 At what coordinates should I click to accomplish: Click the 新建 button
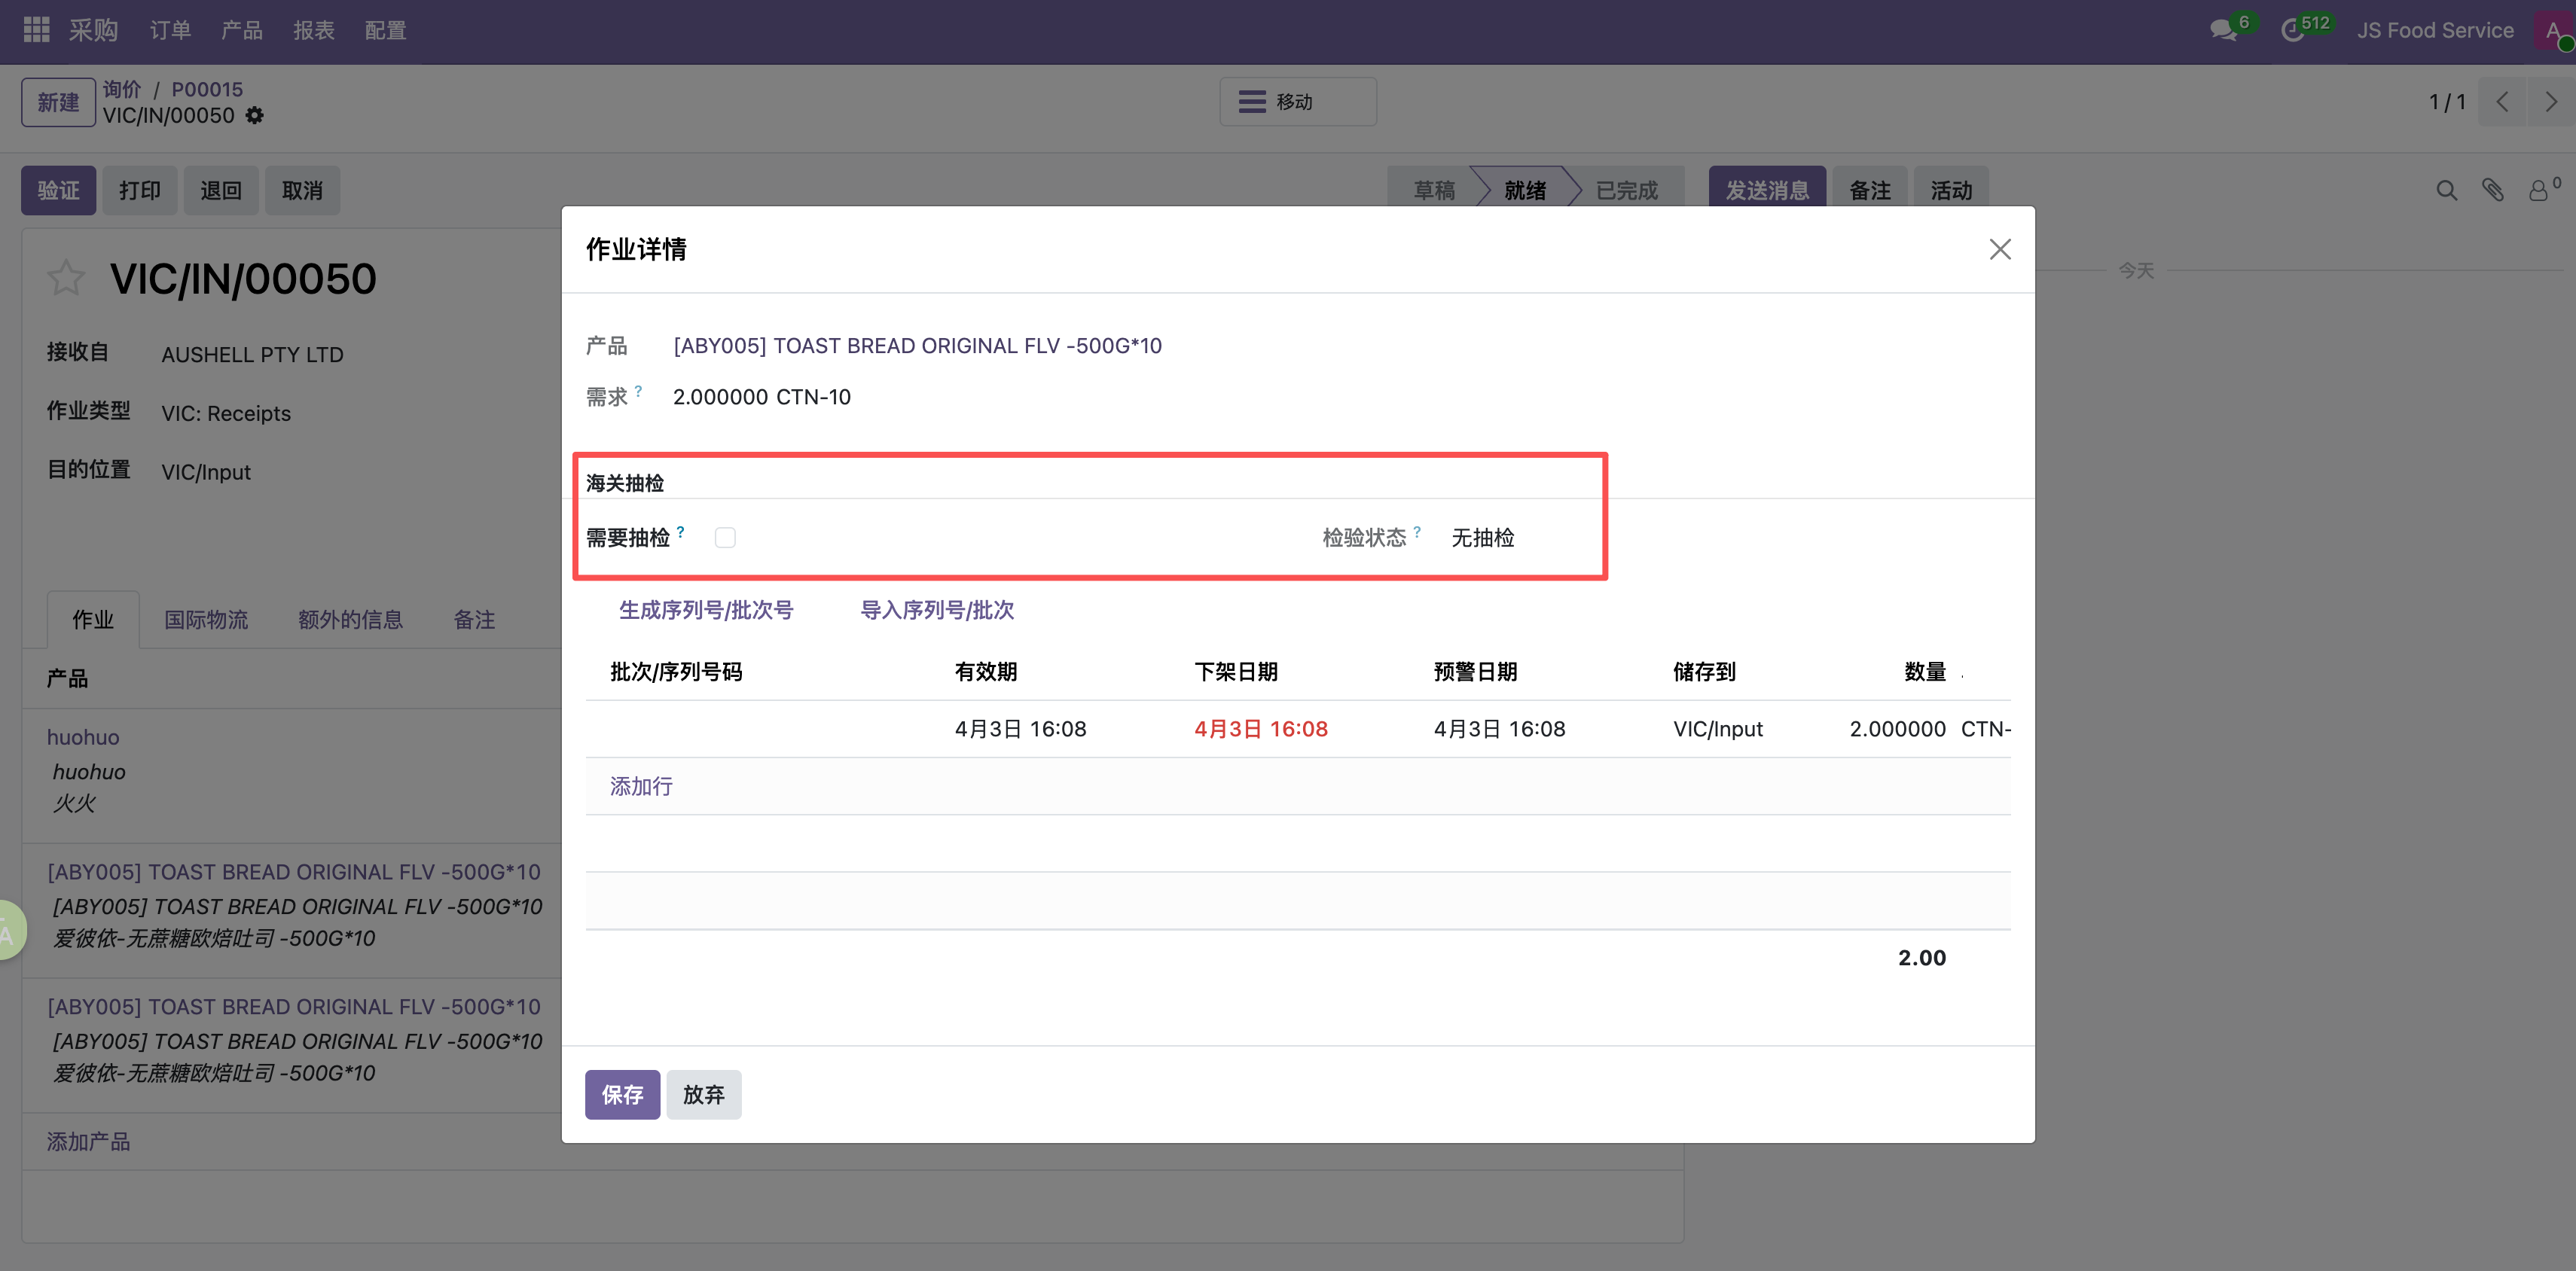click(x=58, y=102)
